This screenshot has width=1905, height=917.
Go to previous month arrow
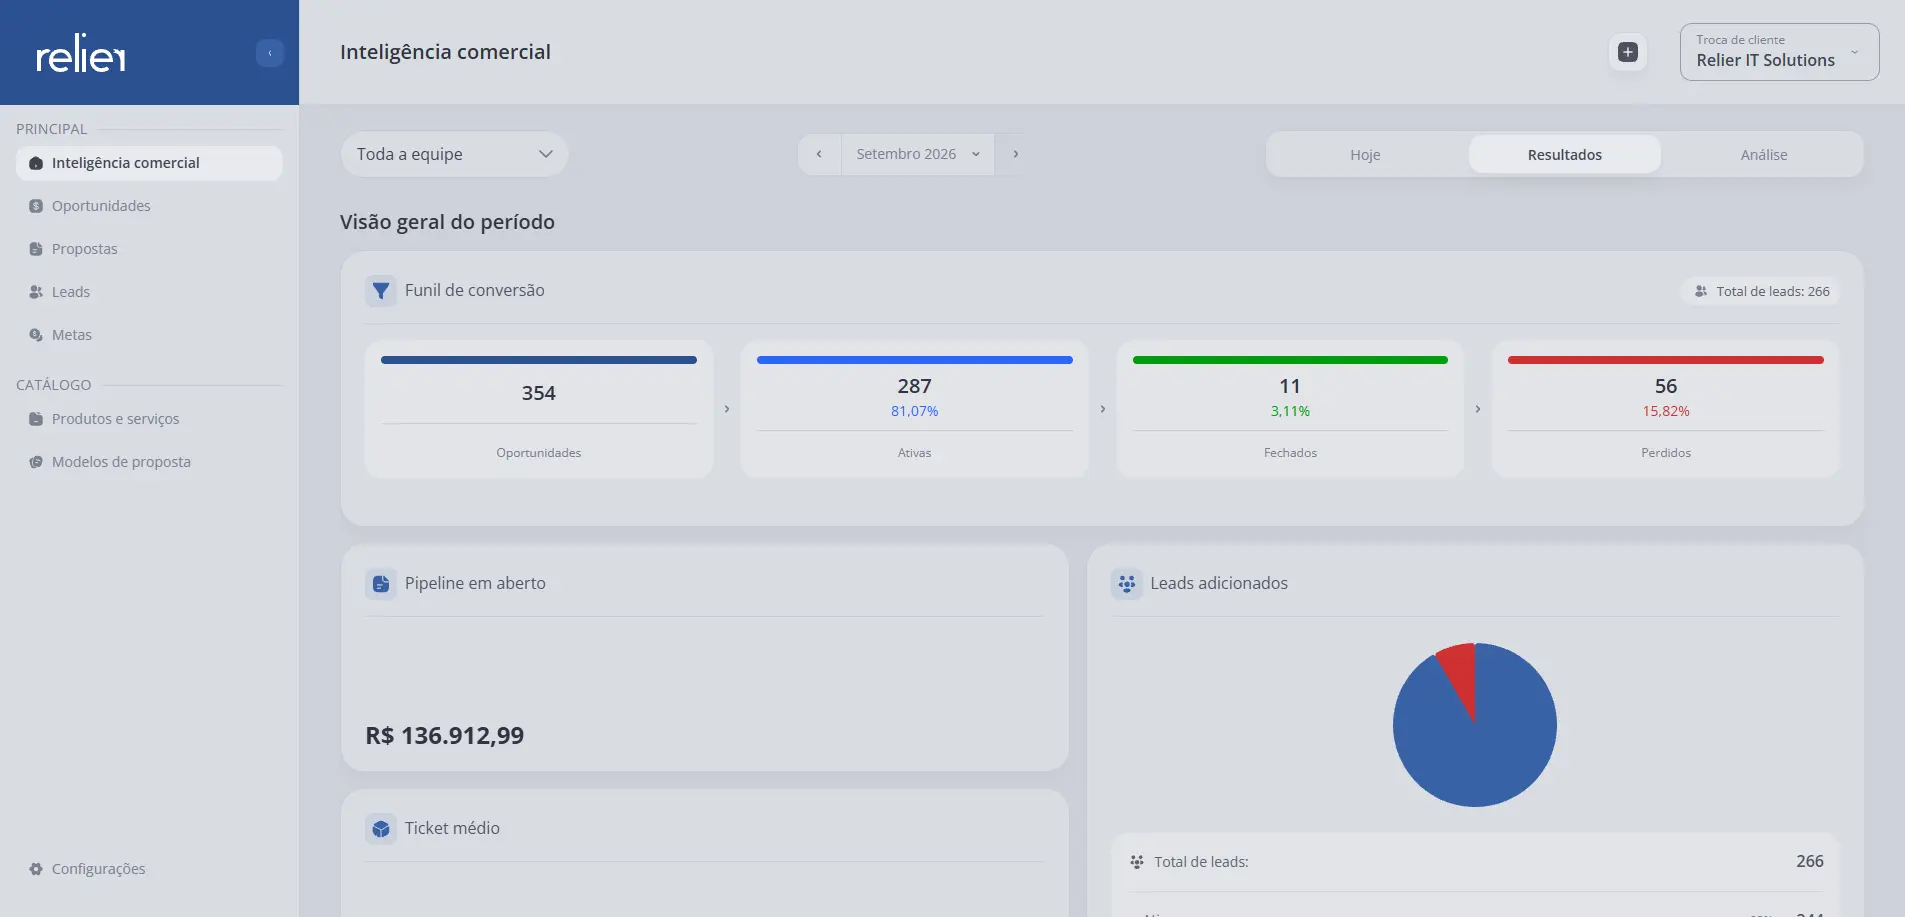click(x=819, y=154)
